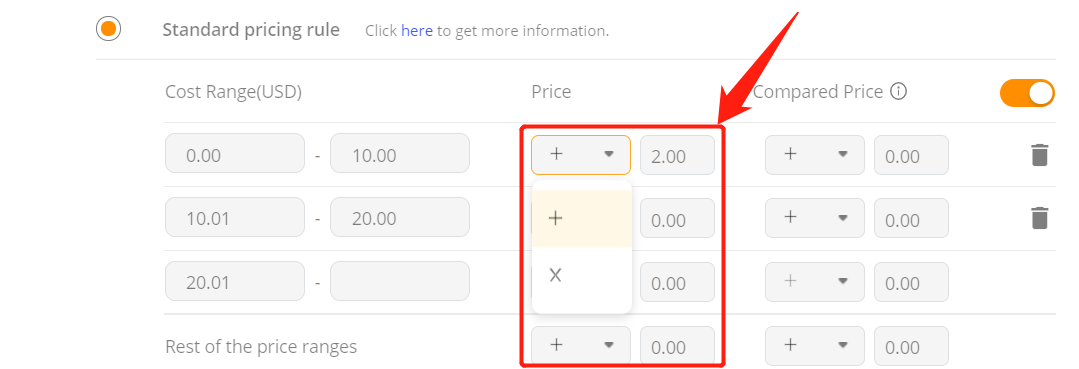Select the Standard pricing rule radio button

tap(109, 30)
